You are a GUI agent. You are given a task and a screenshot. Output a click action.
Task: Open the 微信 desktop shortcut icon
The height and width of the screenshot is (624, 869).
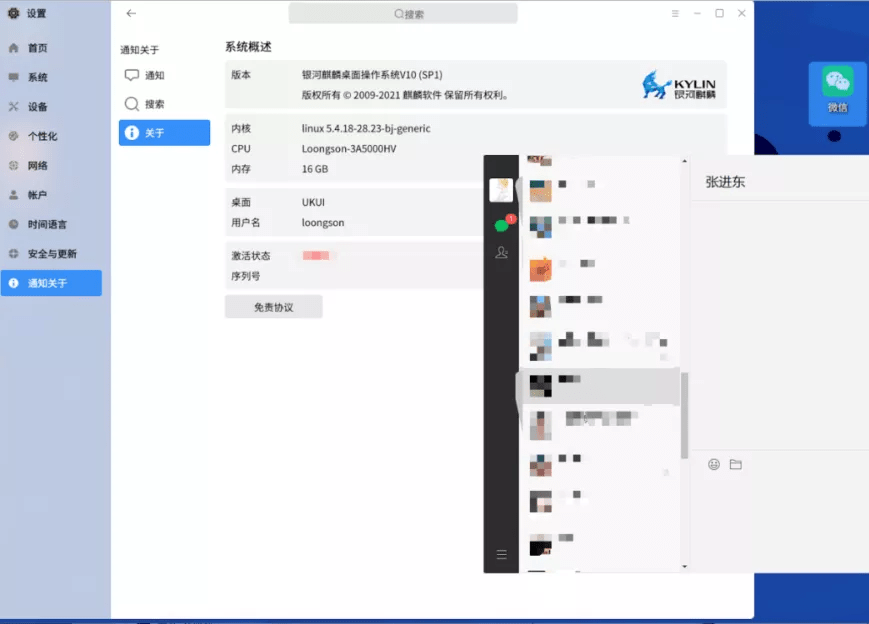click(x=837, y=92)
